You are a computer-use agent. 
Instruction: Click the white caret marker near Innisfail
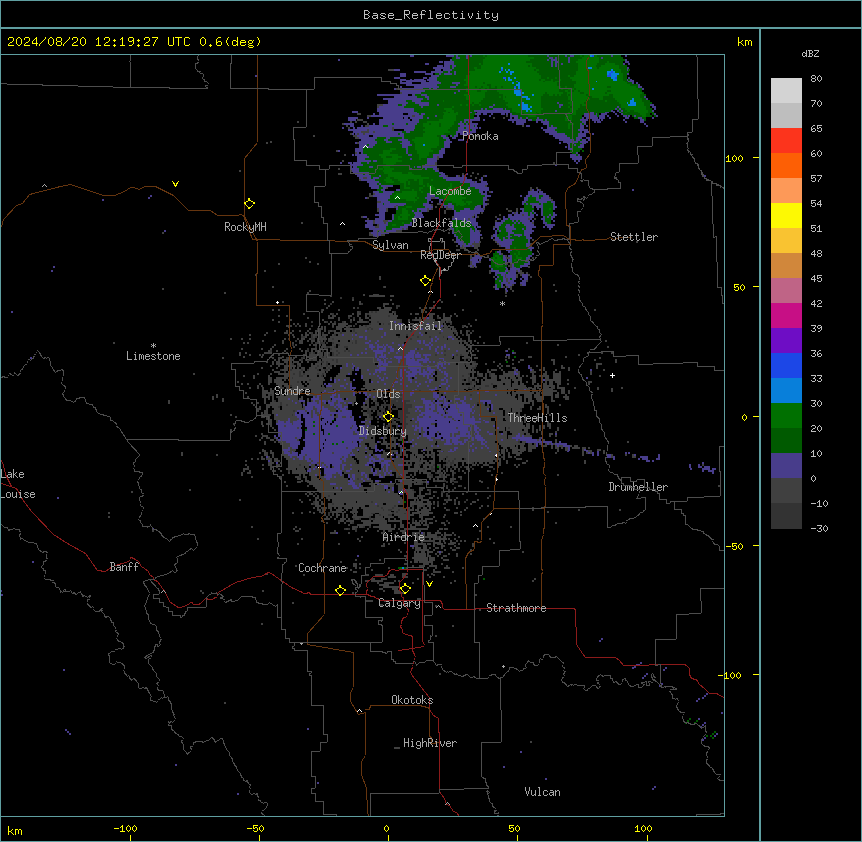click(400, 348)
